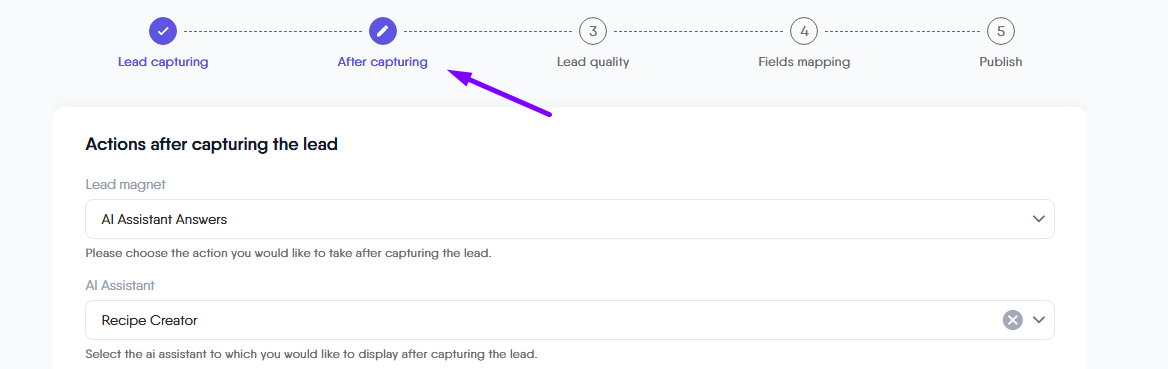Go to Lead quality step label

(593, 62)
